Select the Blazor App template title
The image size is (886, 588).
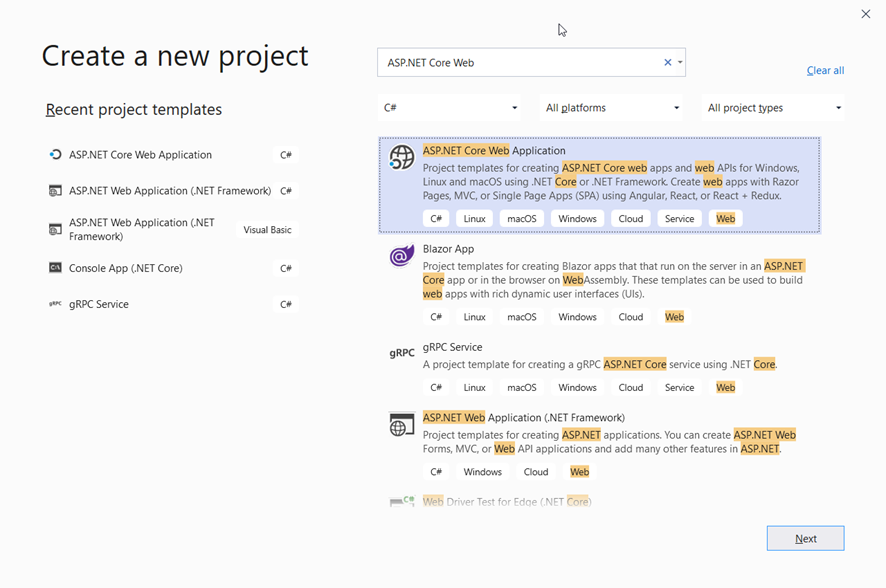[x=448, y=249]
